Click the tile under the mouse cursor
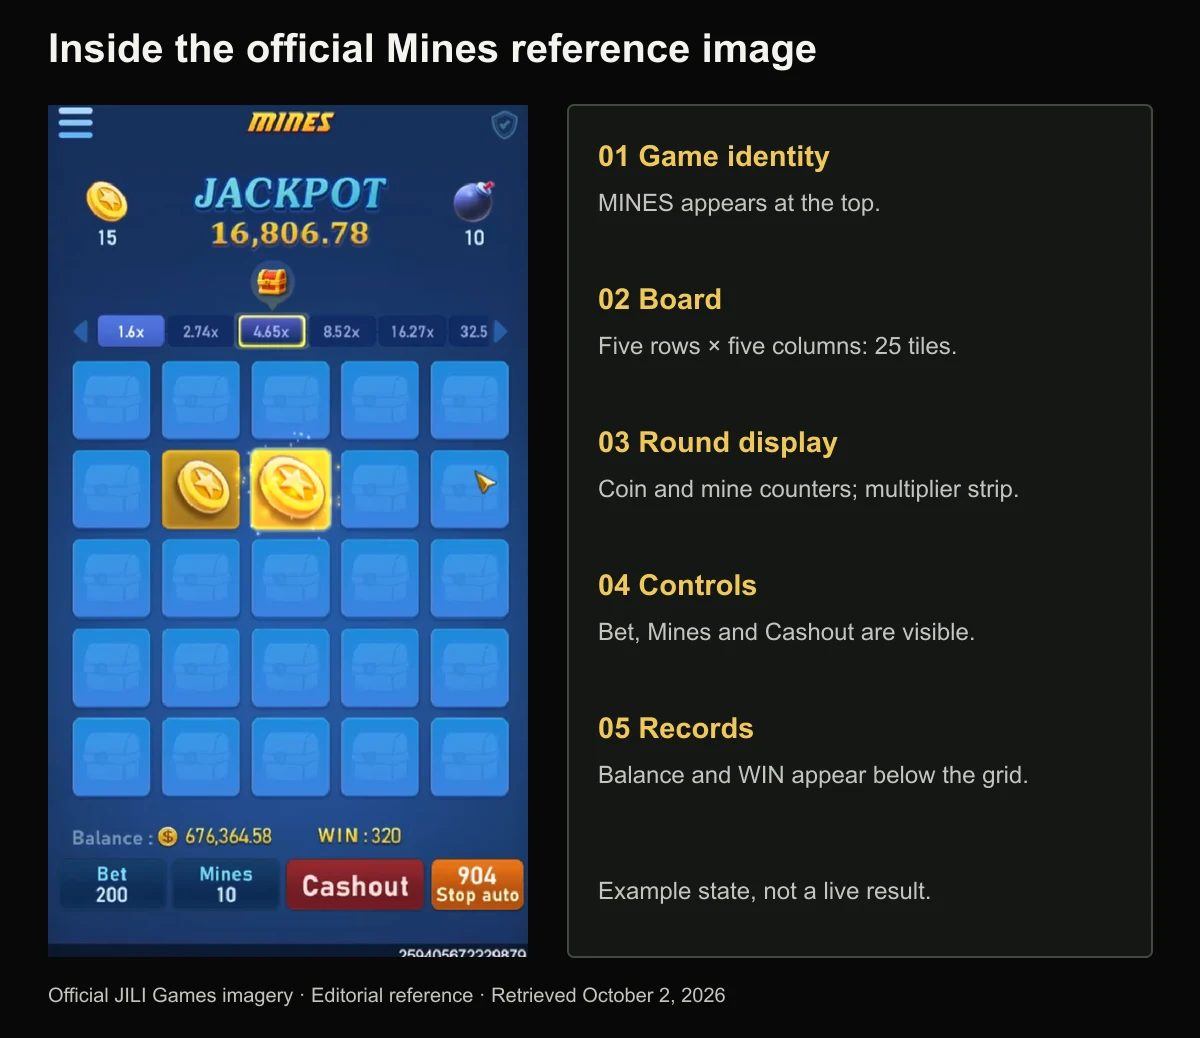The height and width of the screenshot is (1038, 1200). [469, 489]
